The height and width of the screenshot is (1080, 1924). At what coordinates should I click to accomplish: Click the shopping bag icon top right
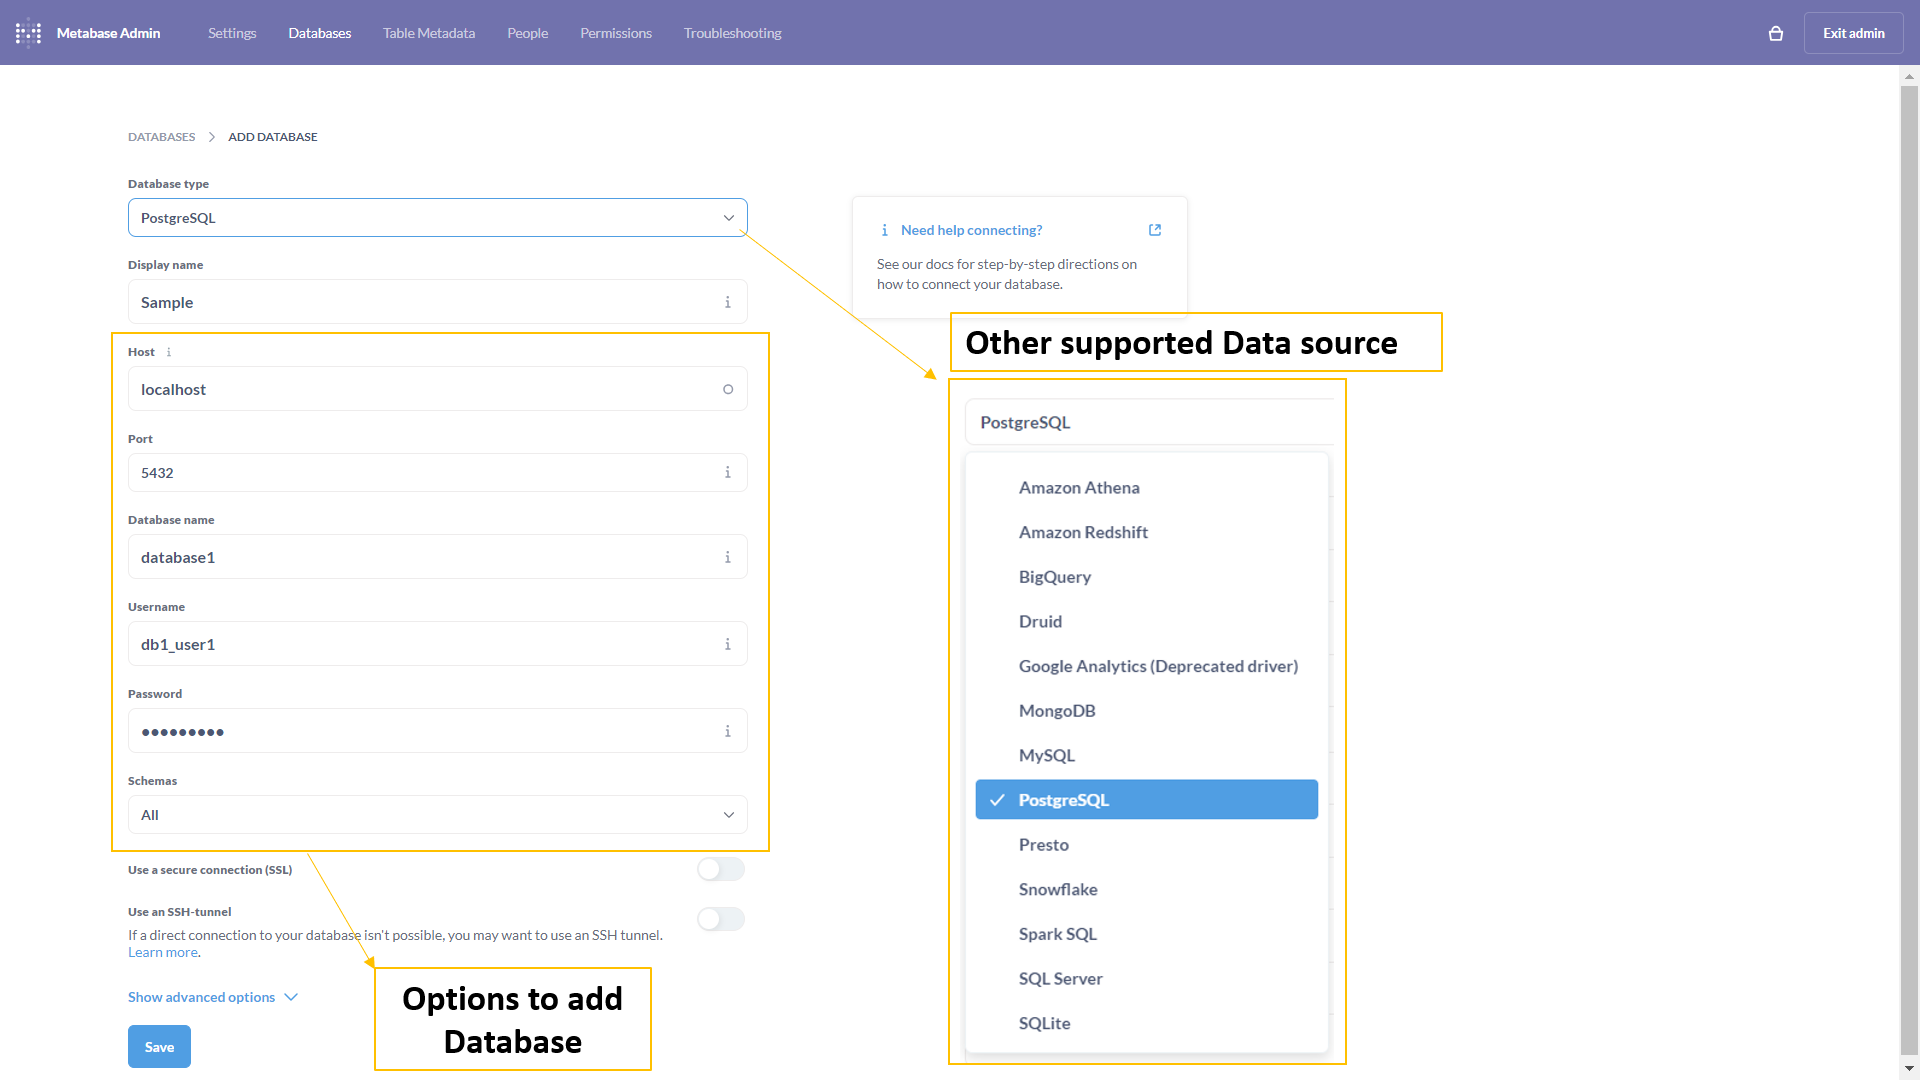tap(1776, 32)
